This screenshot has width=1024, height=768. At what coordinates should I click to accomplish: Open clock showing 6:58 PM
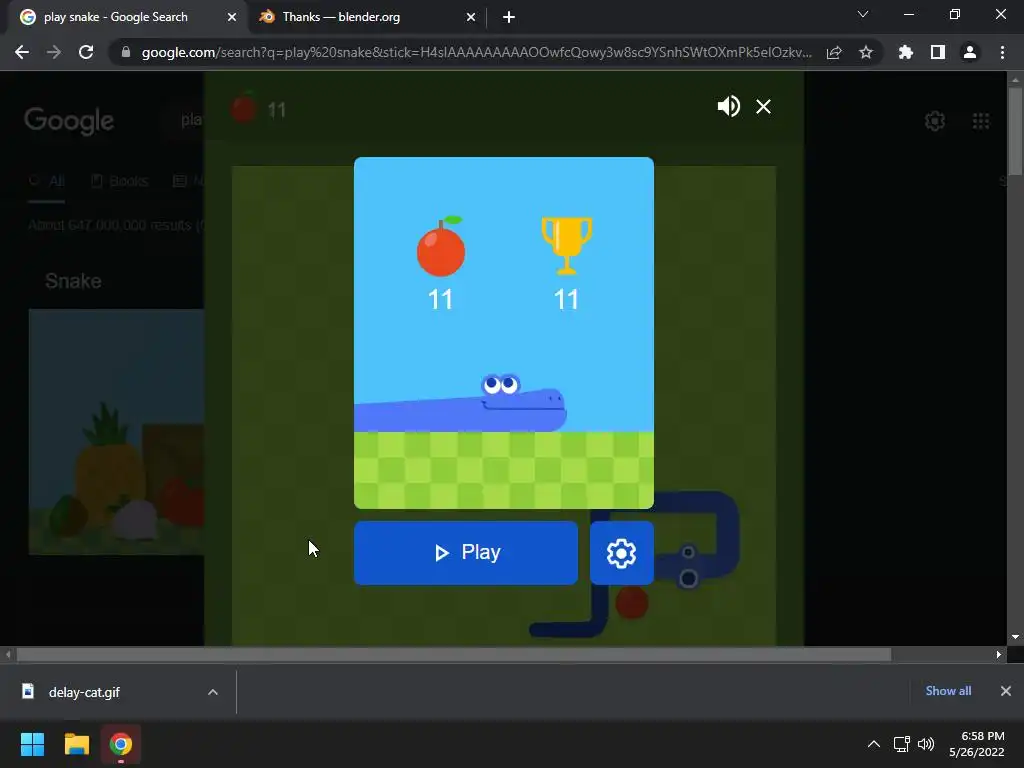click(976, 744)
